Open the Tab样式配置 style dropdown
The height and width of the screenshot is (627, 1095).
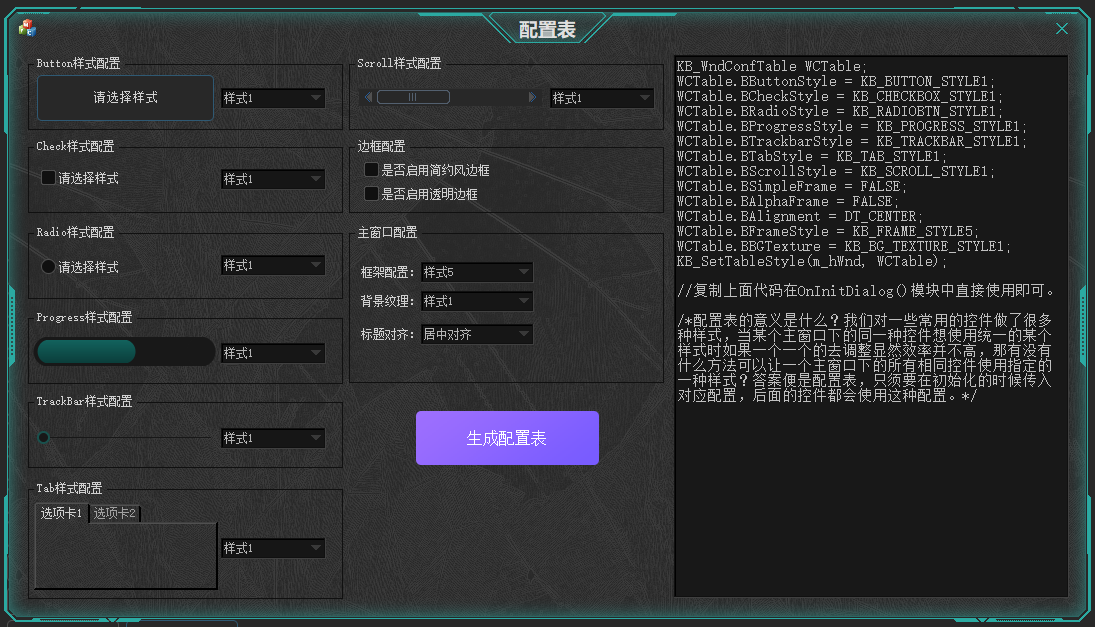pos(272,548)
